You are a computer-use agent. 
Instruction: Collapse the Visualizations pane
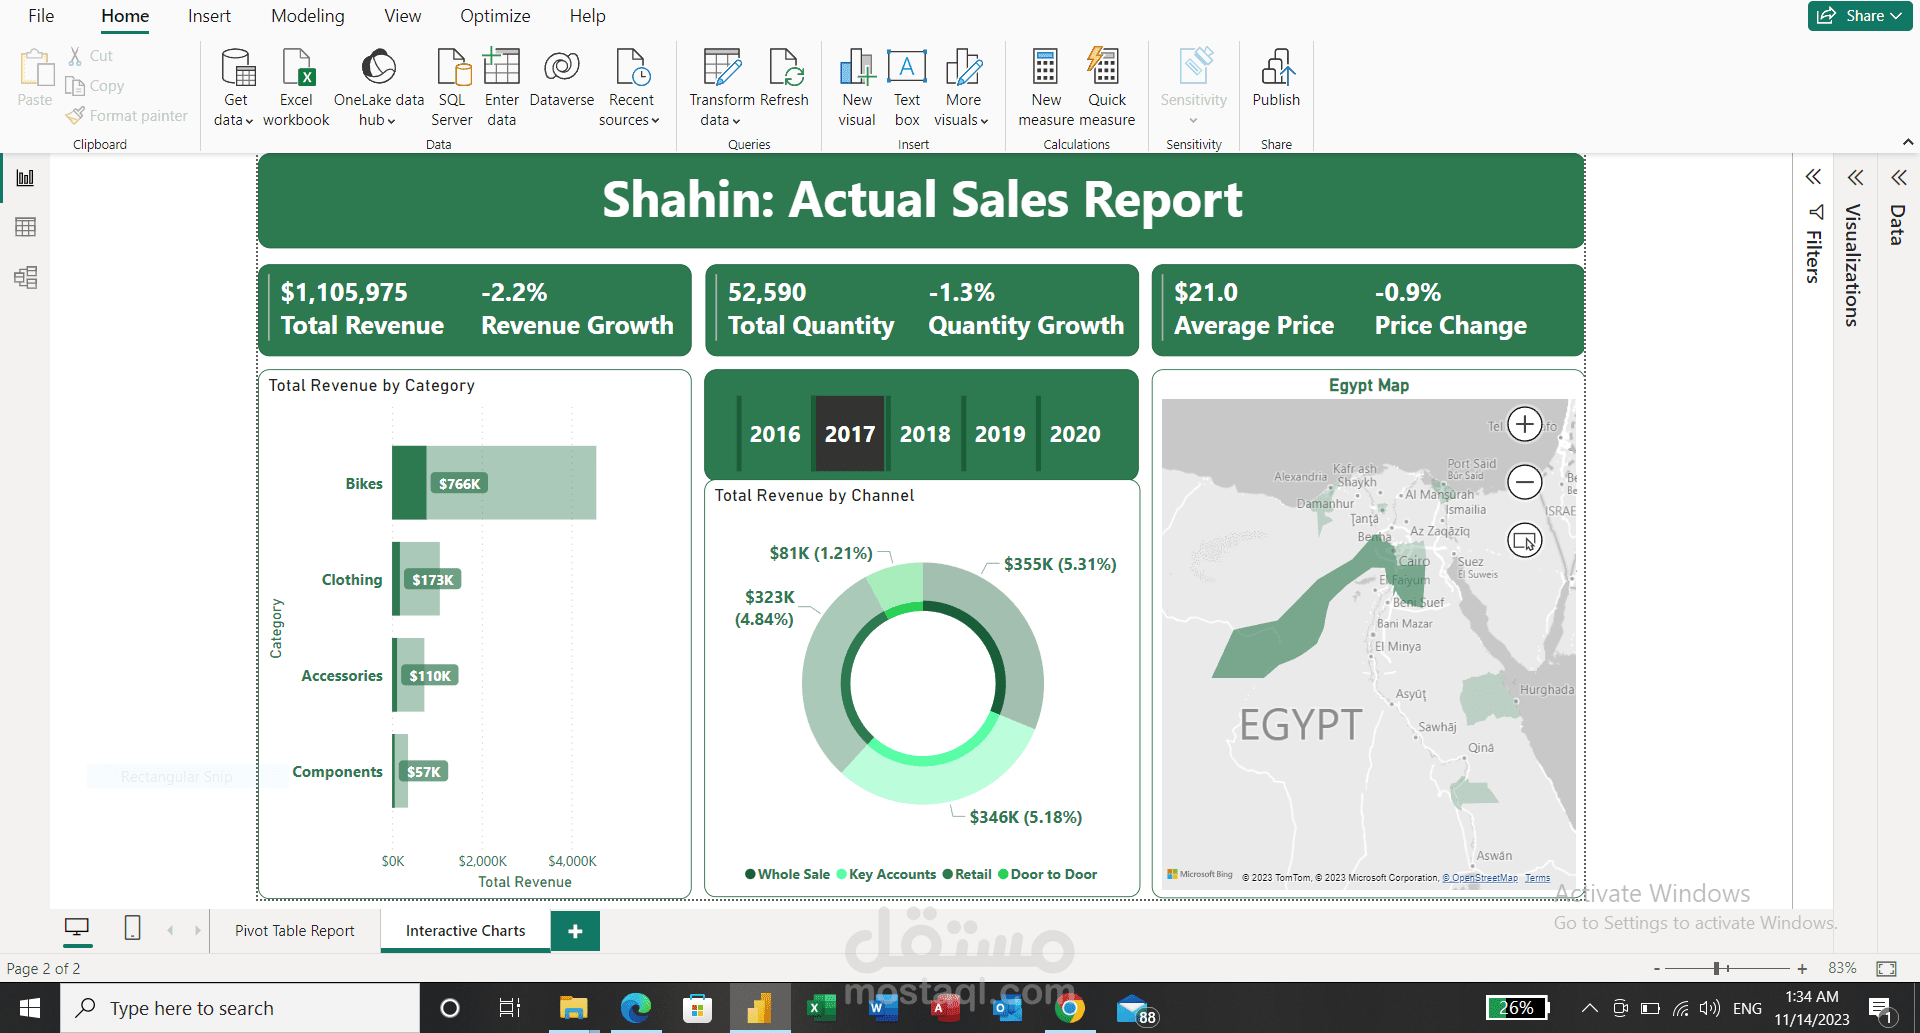pyautogui.click(x=1855, y=177)
